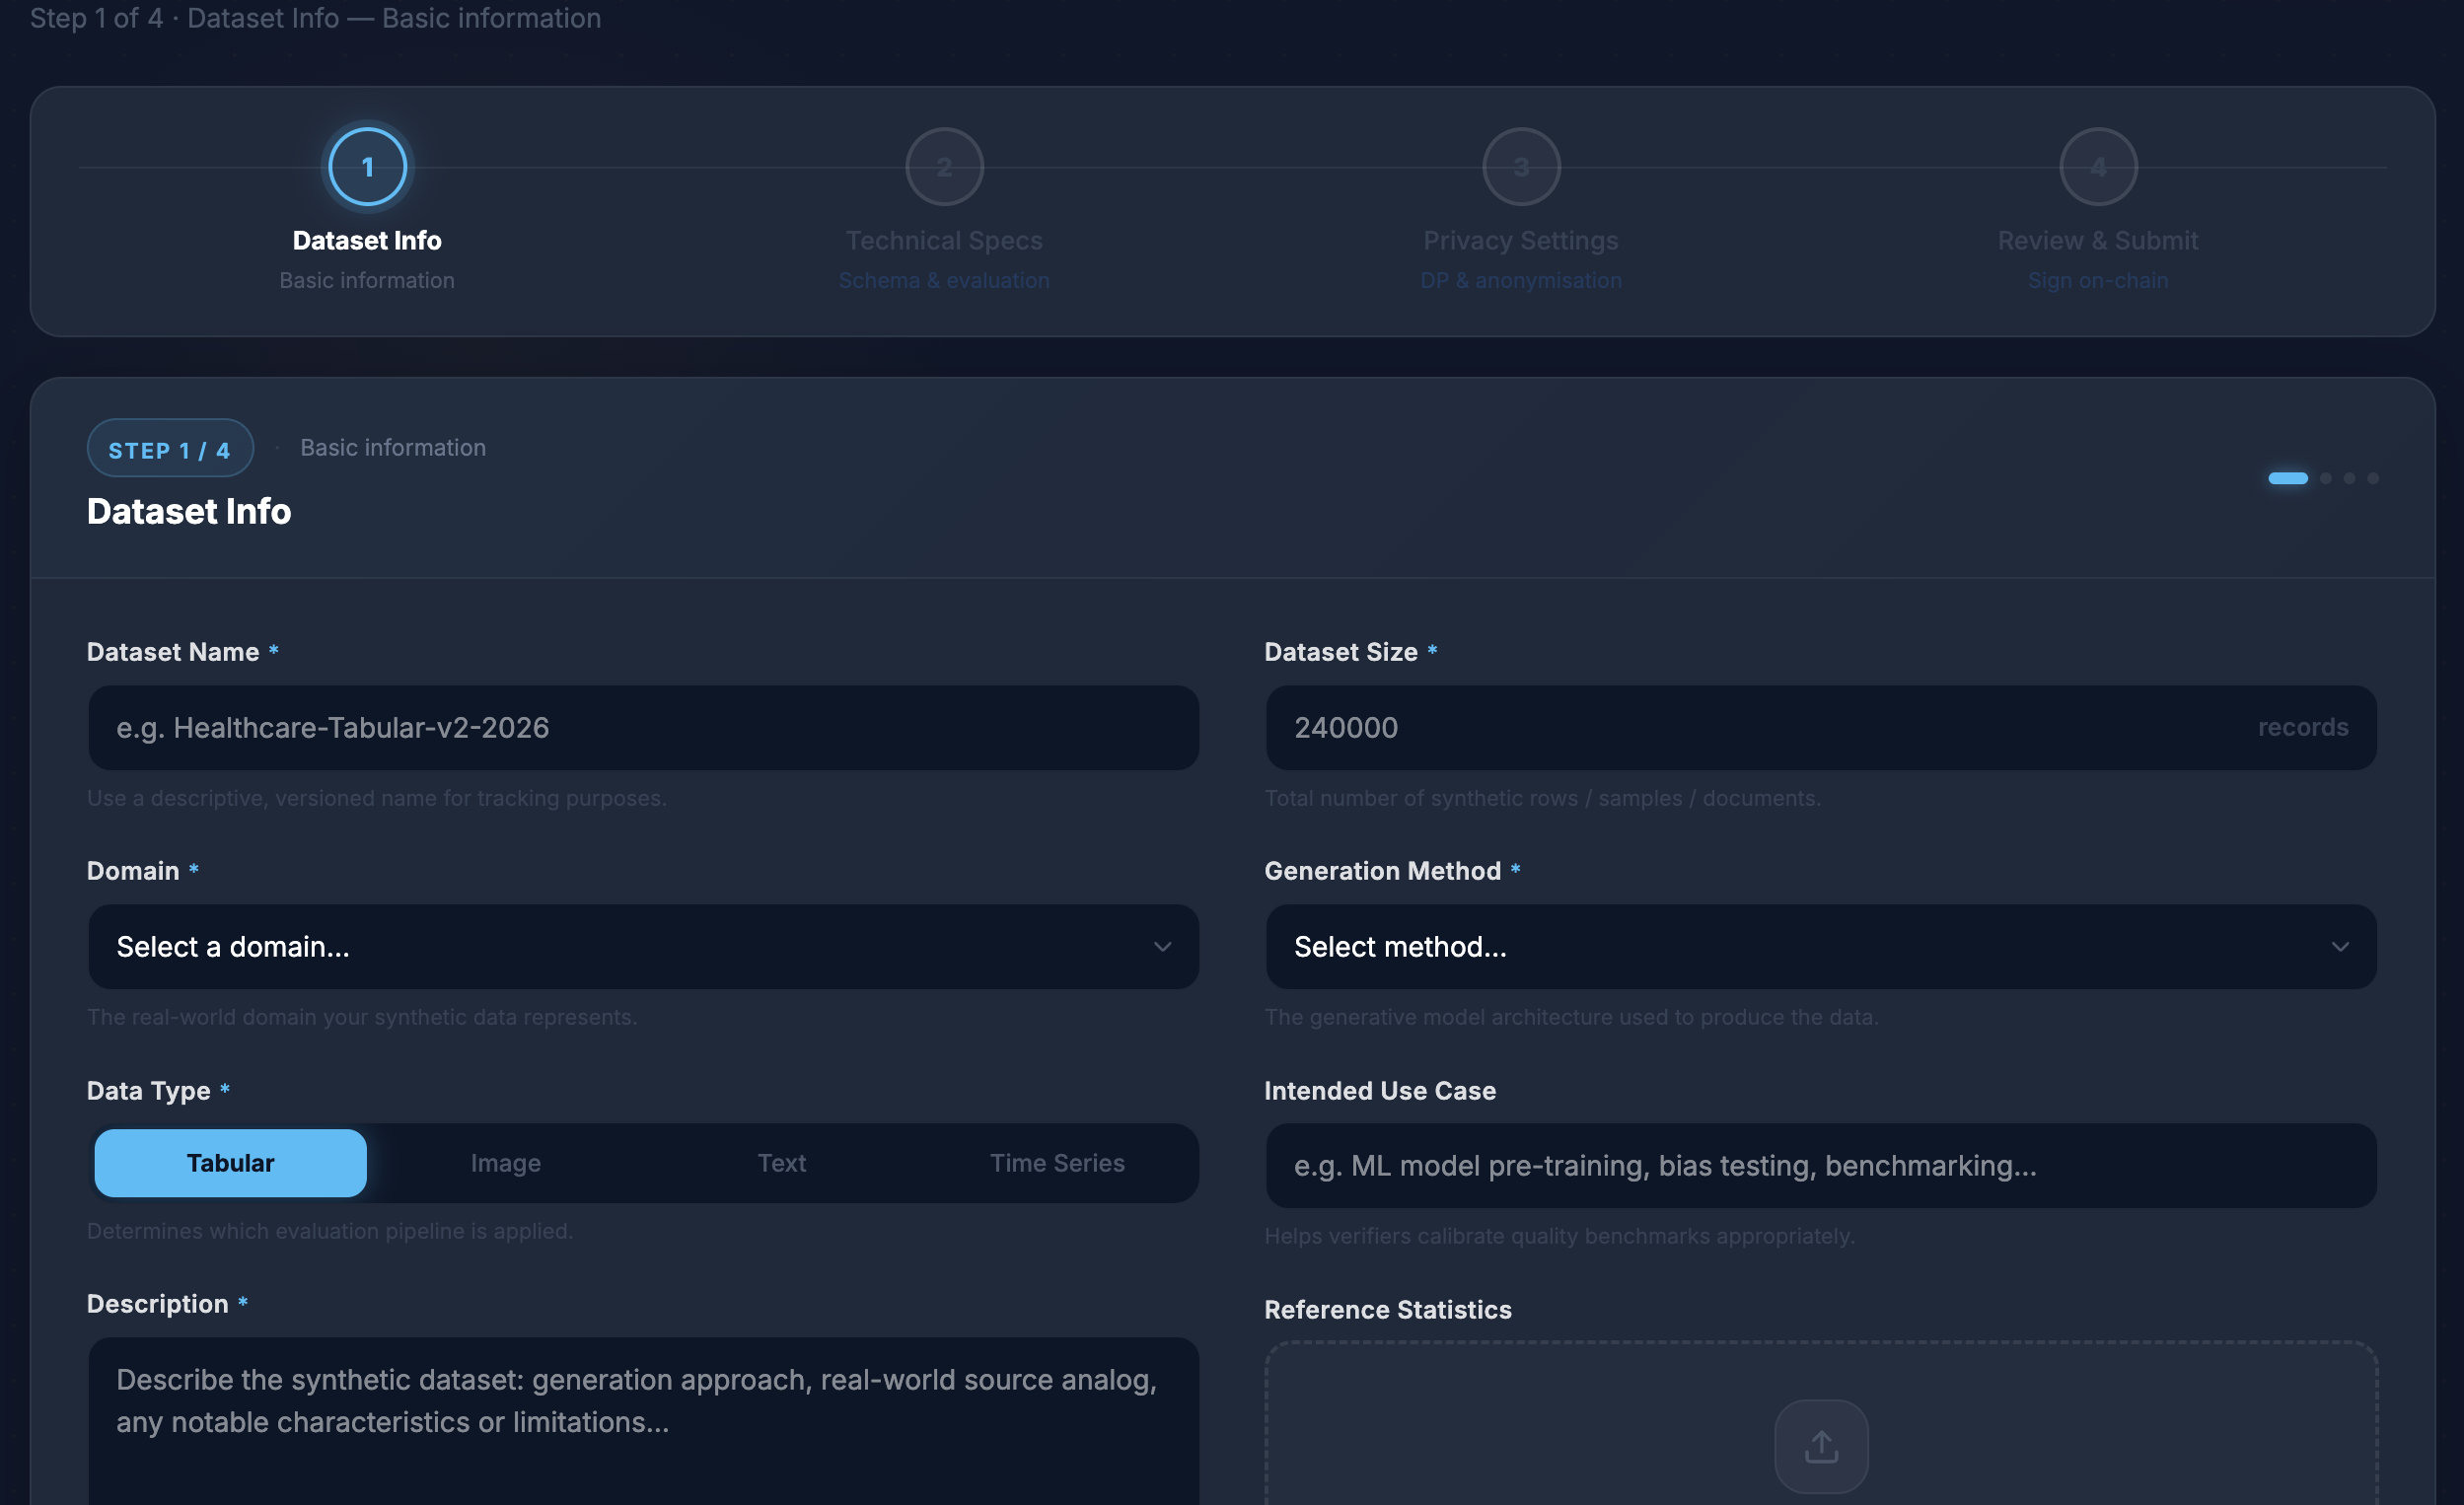Click the upload icon in Reference Statistics
The width and height of the screenshot is (2464, 1505).
[x=1820, y=1446]
